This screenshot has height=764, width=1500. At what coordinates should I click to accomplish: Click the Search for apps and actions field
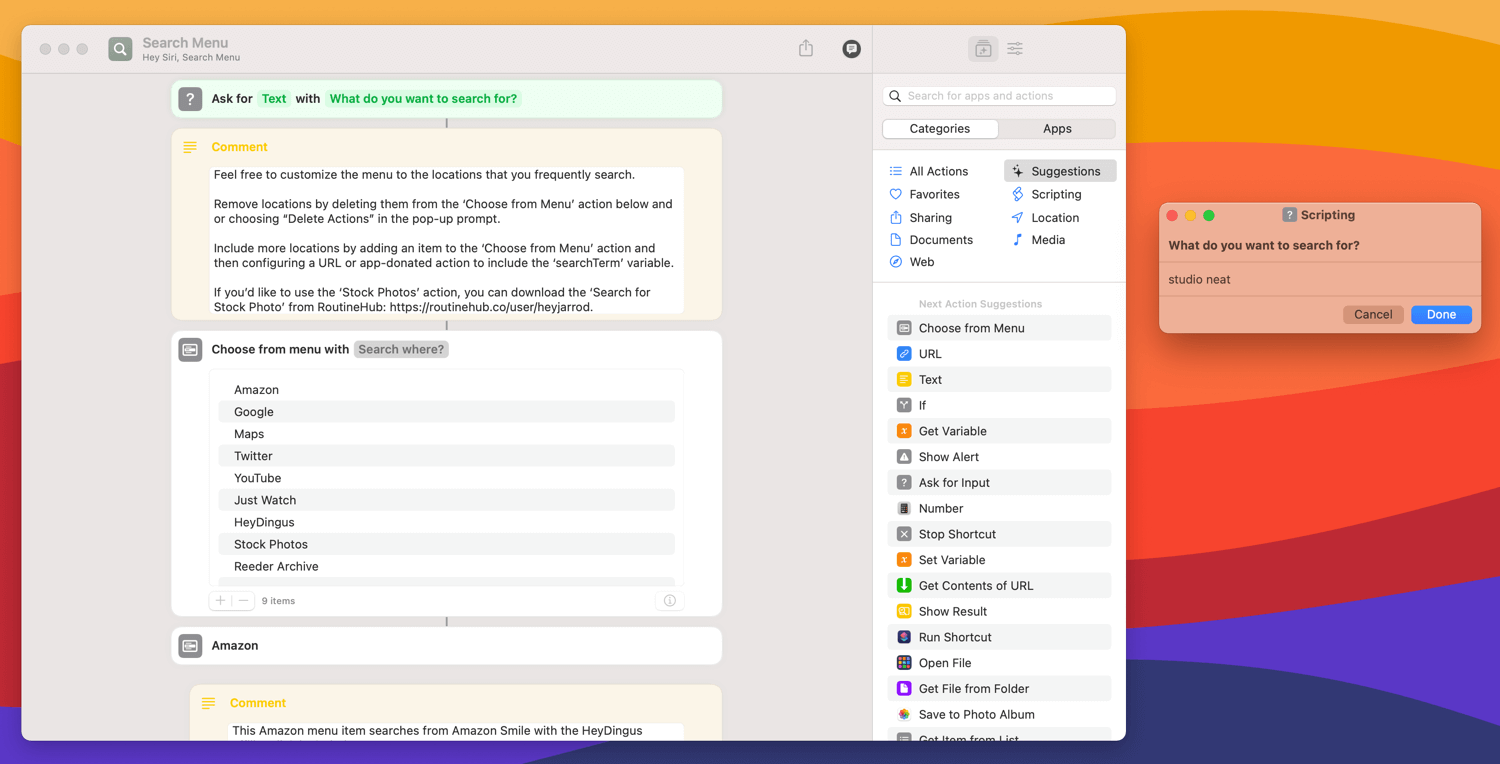coord(999,96)
